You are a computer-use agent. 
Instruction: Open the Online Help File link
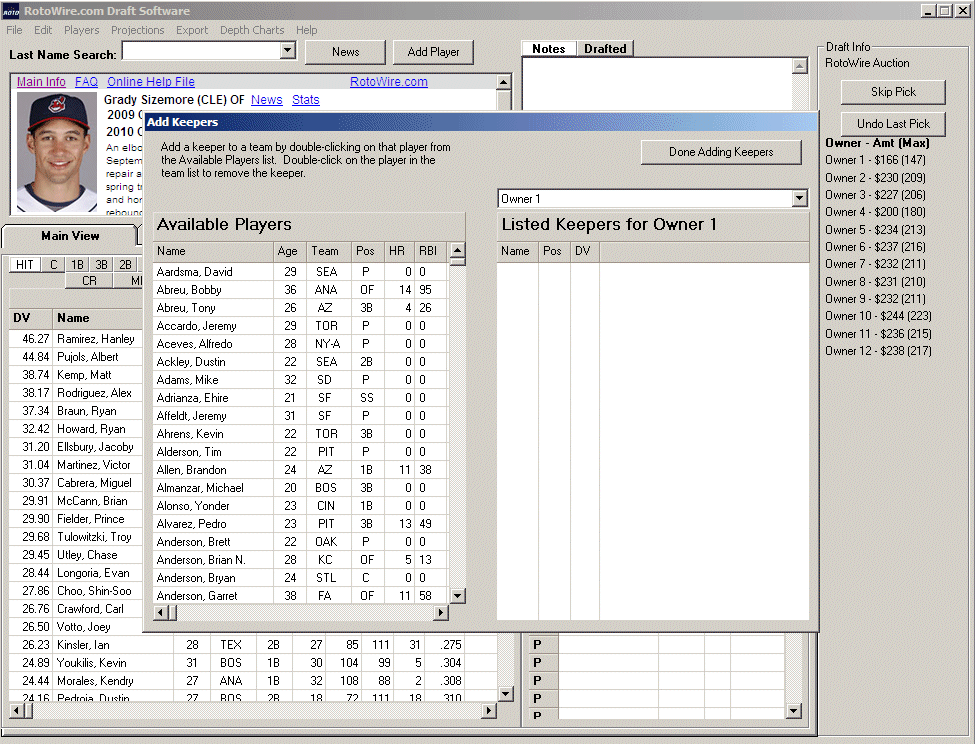pos(150,81)
